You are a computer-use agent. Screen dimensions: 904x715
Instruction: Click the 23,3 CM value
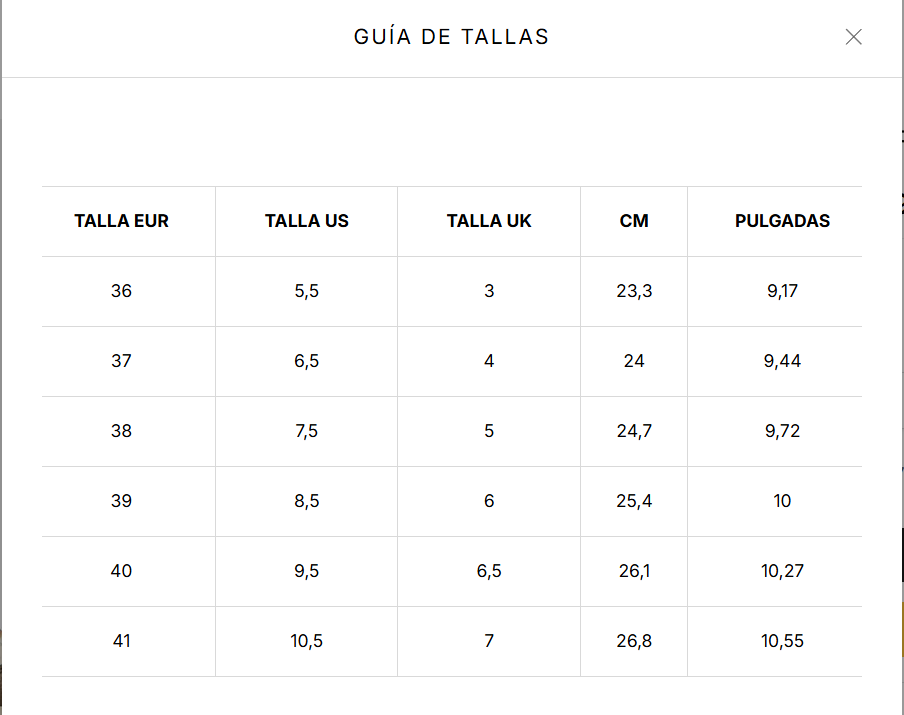coord(634,291)
